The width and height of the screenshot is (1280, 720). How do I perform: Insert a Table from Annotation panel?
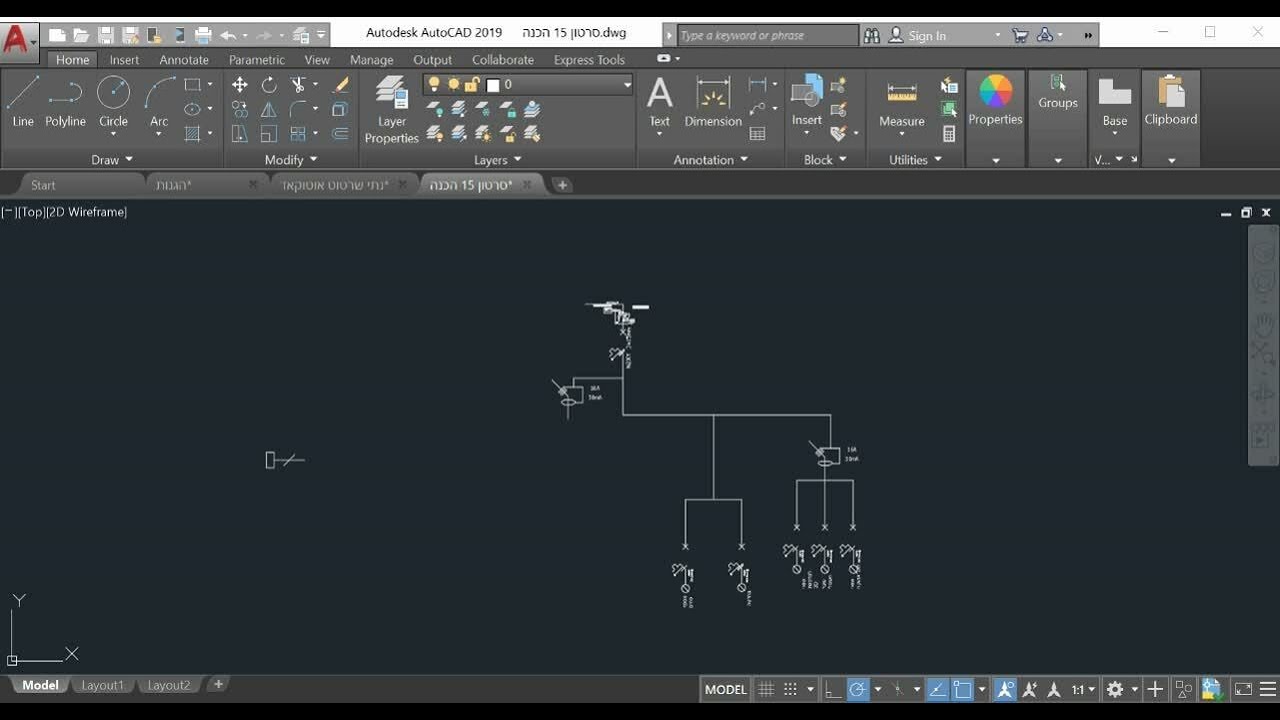point(757,133)
